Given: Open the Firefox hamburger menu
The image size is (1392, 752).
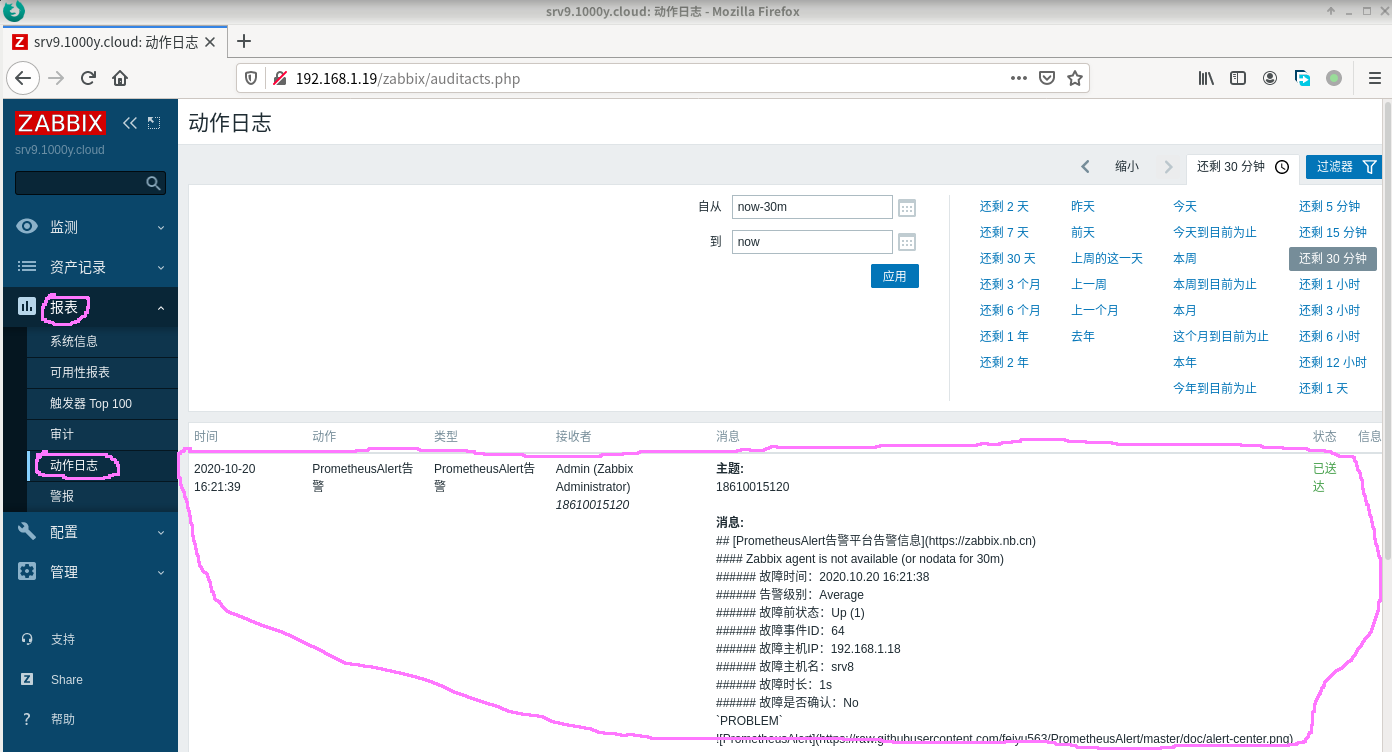Looking at the screenshot, I should pyautogui.click(x=1374, y=78).
